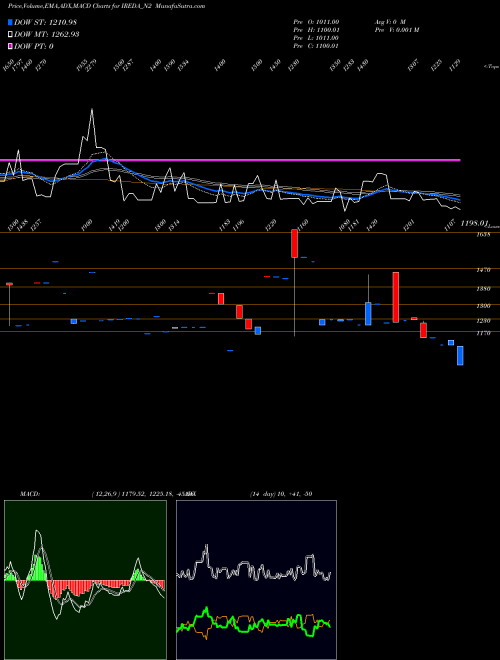The width and height of the screenshot is (500, 660).
Task: Click the '2279' top price label
Action: [x=91, y=65]
